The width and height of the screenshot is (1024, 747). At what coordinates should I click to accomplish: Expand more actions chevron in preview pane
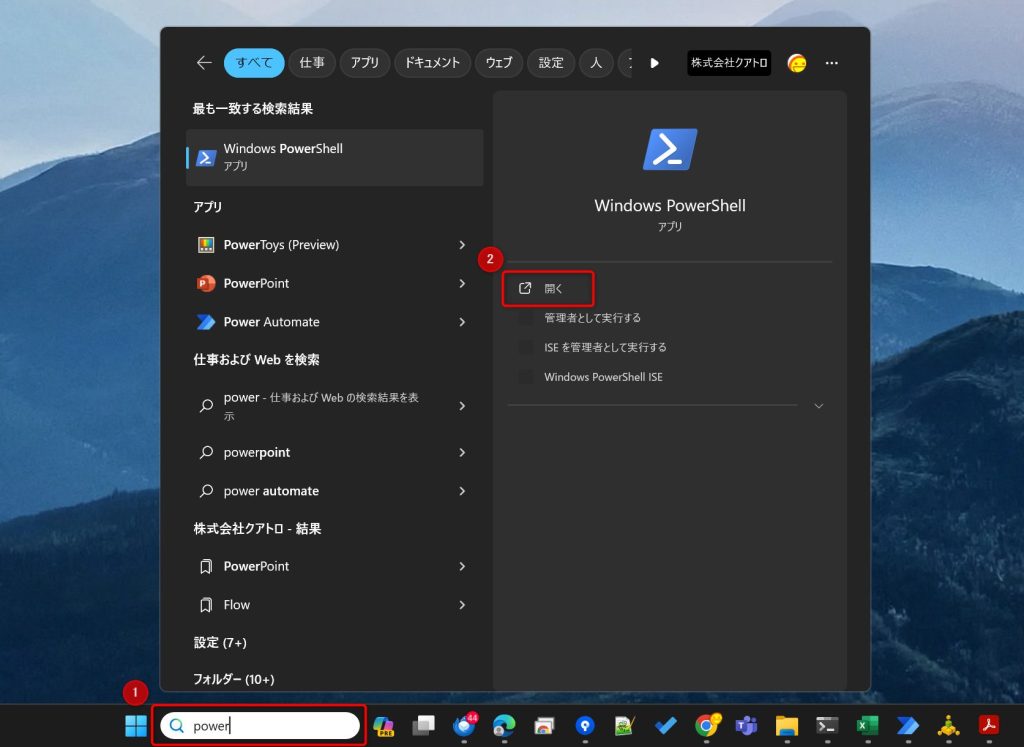coord(818,406)
